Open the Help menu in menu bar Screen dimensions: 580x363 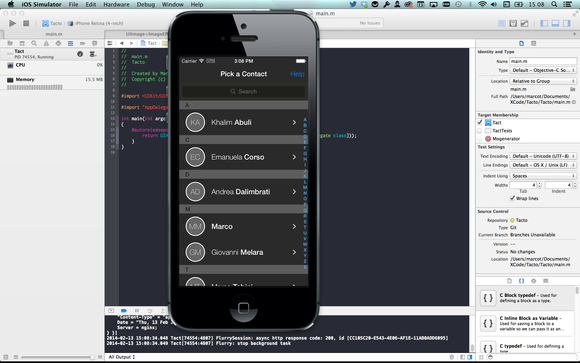(197, 4)
